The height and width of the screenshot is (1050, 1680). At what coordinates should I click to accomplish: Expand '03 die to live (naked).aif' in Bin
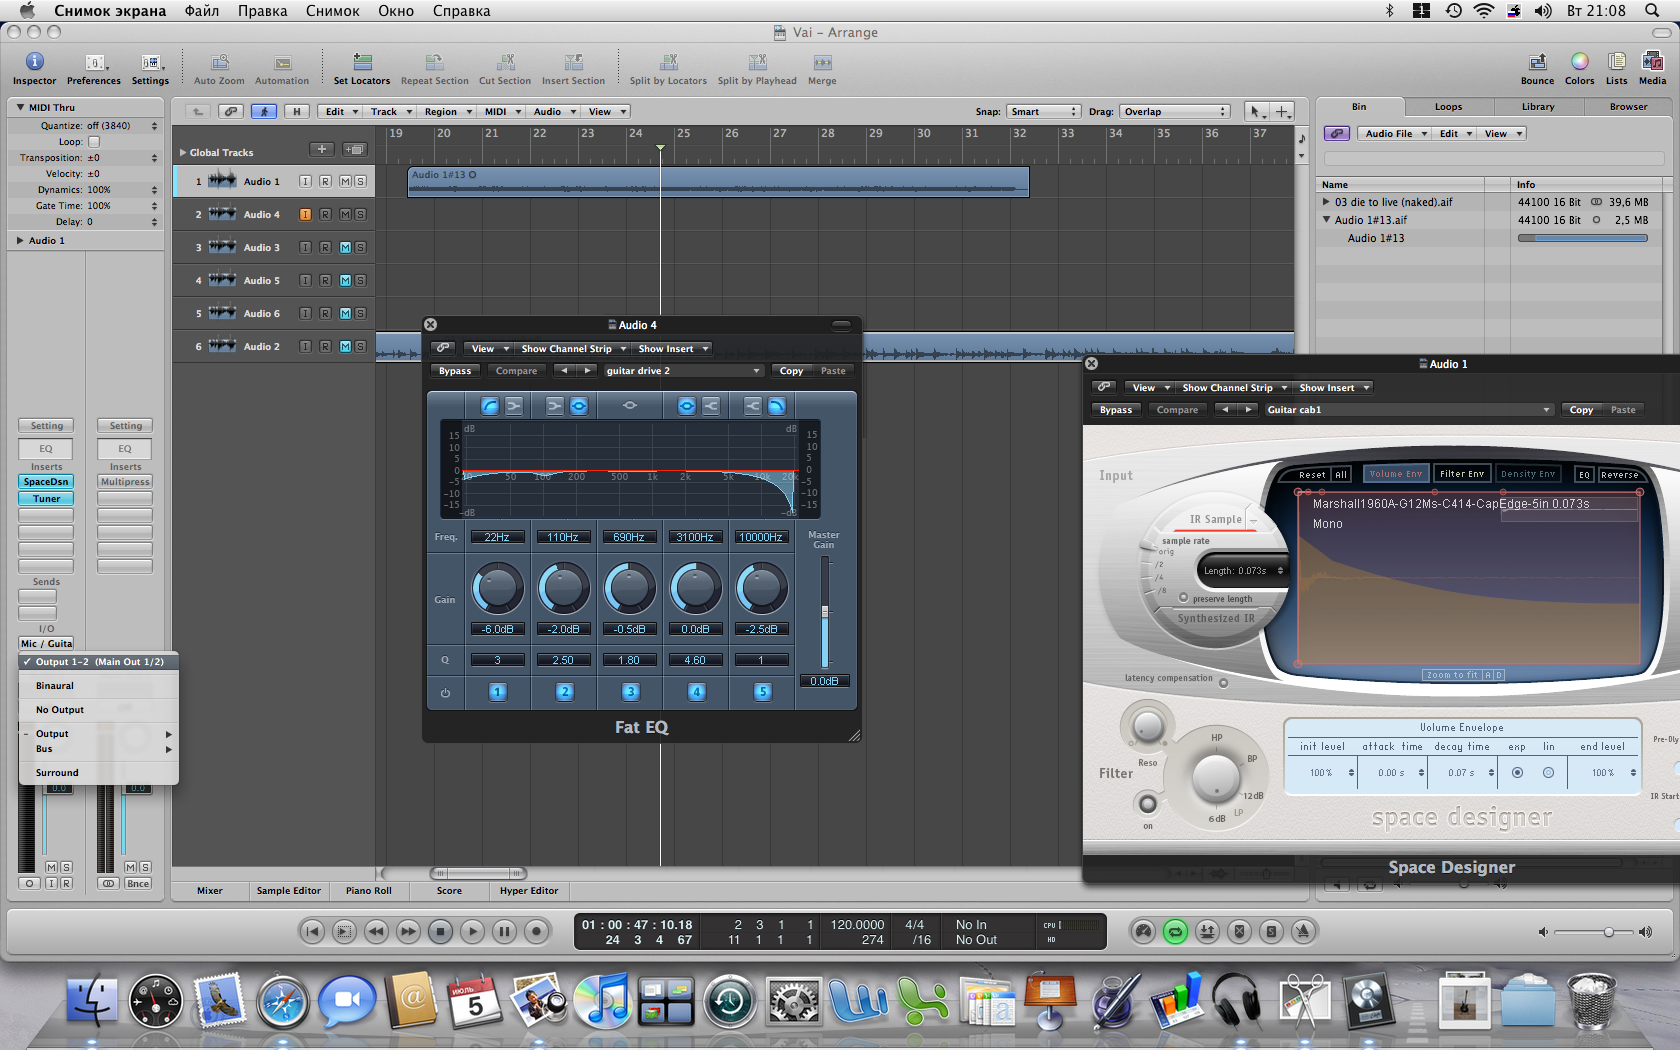click(1327, 202)
